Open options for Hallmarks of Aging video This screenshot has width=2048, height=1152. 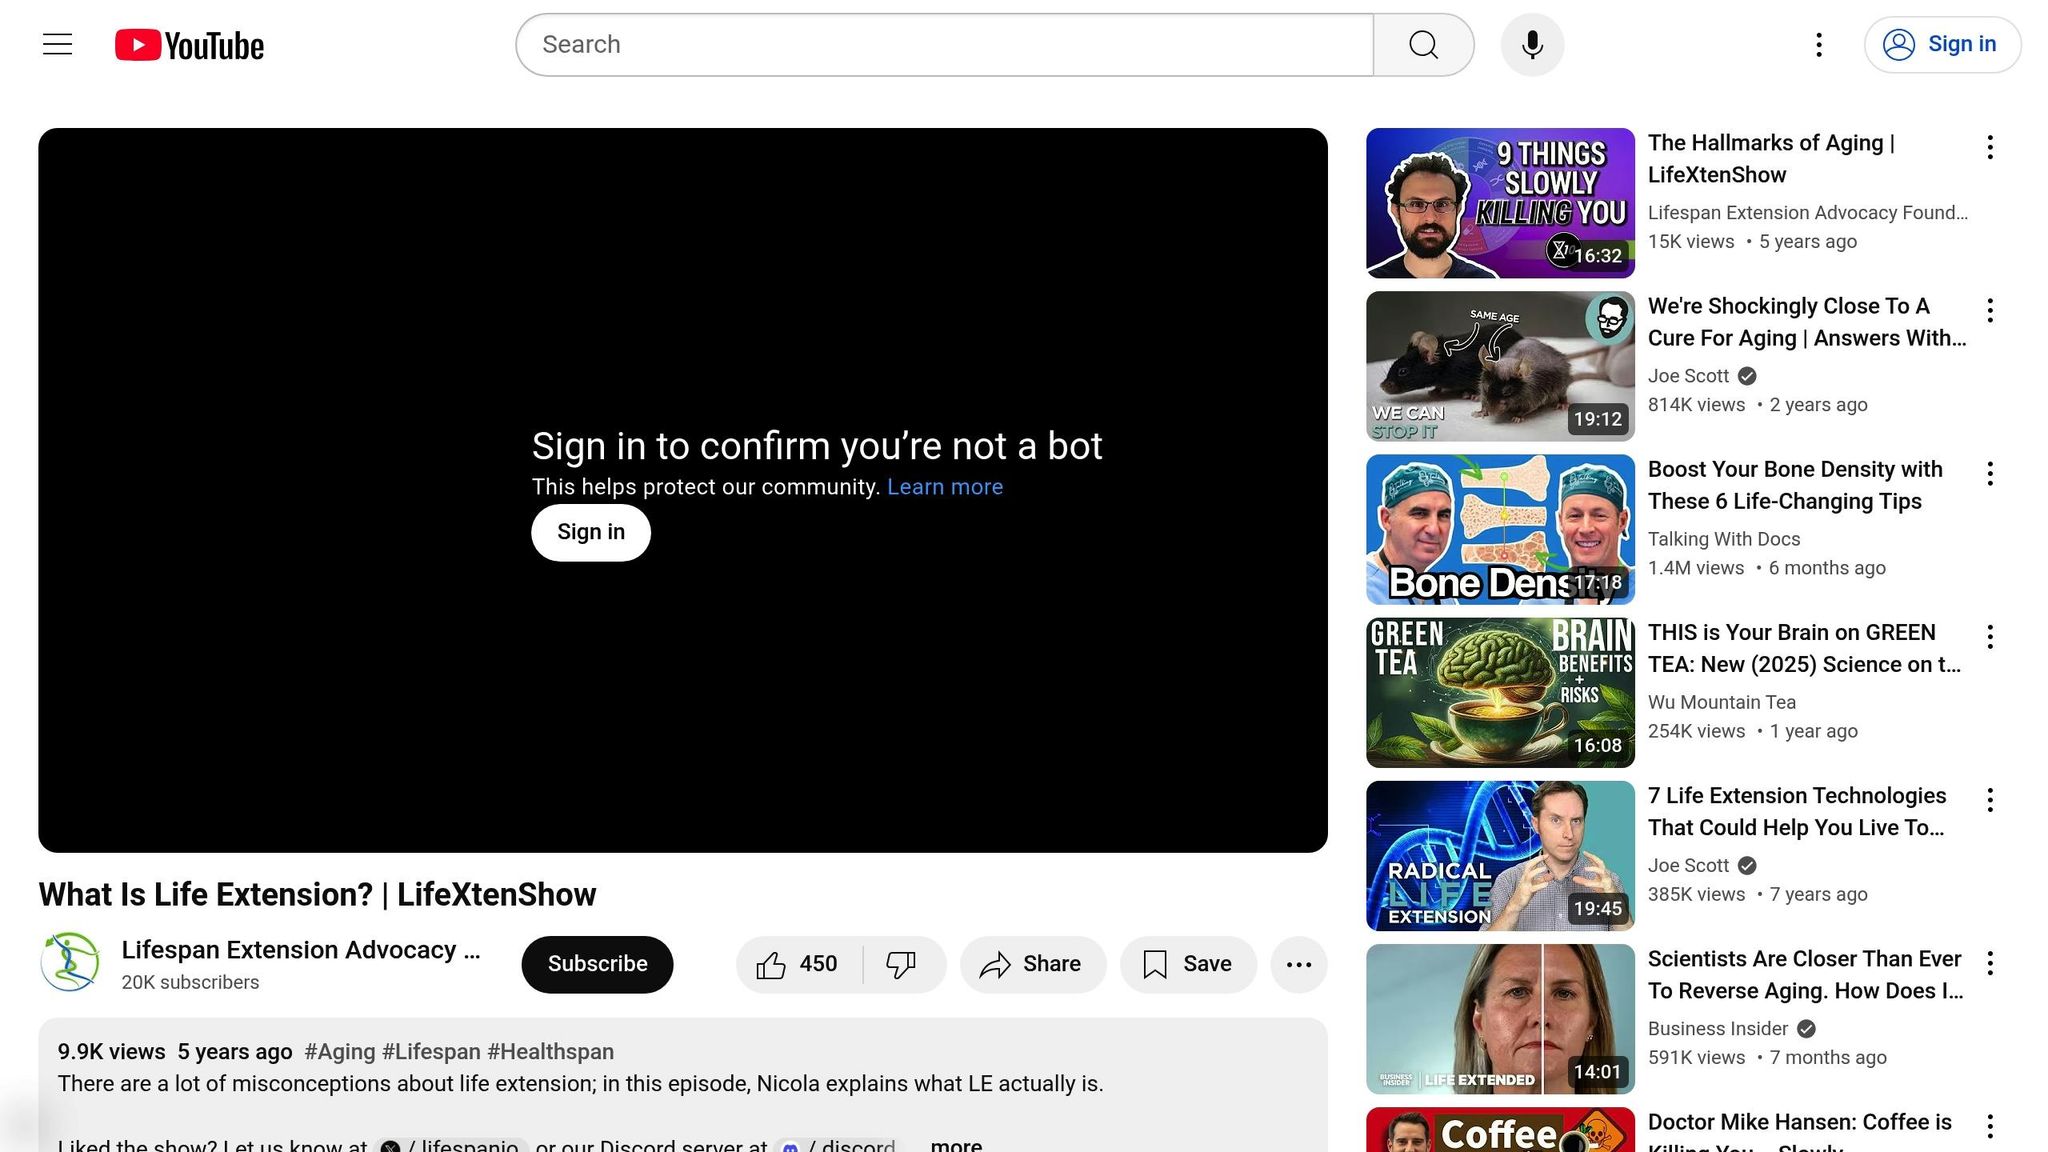(x=1990, y=147)
